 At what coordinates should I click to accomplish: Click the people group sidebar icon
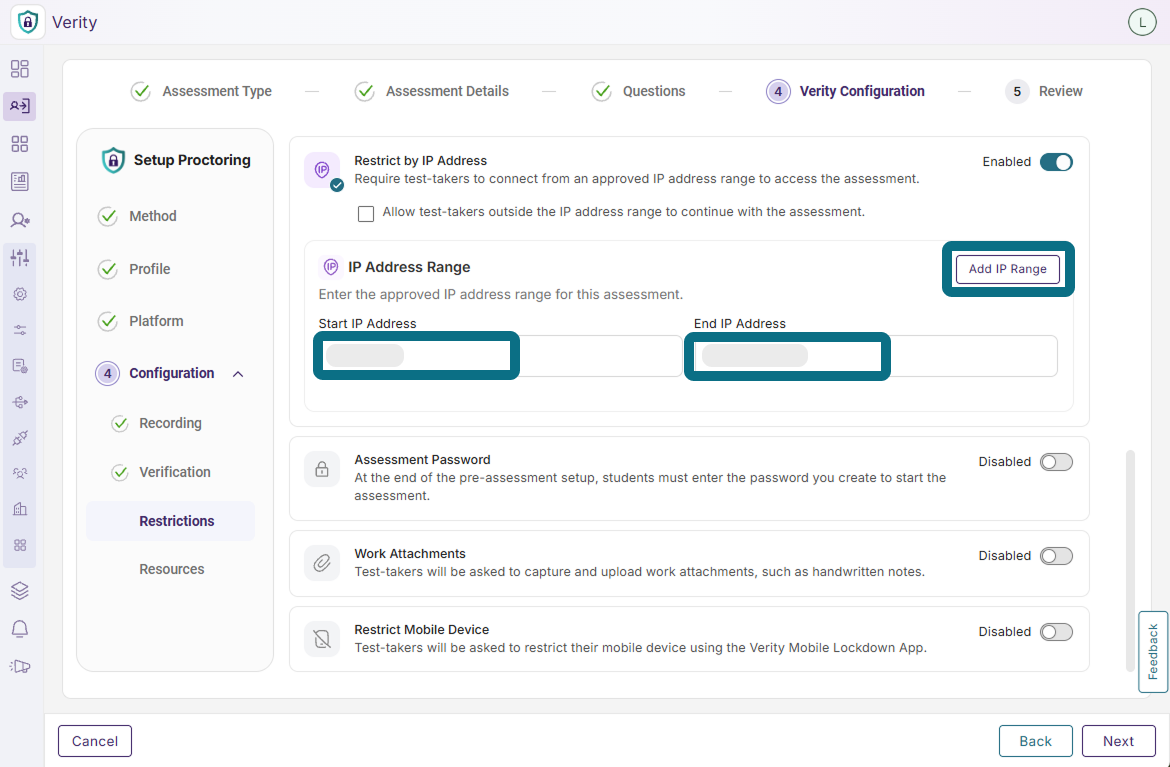click(20, 473)
